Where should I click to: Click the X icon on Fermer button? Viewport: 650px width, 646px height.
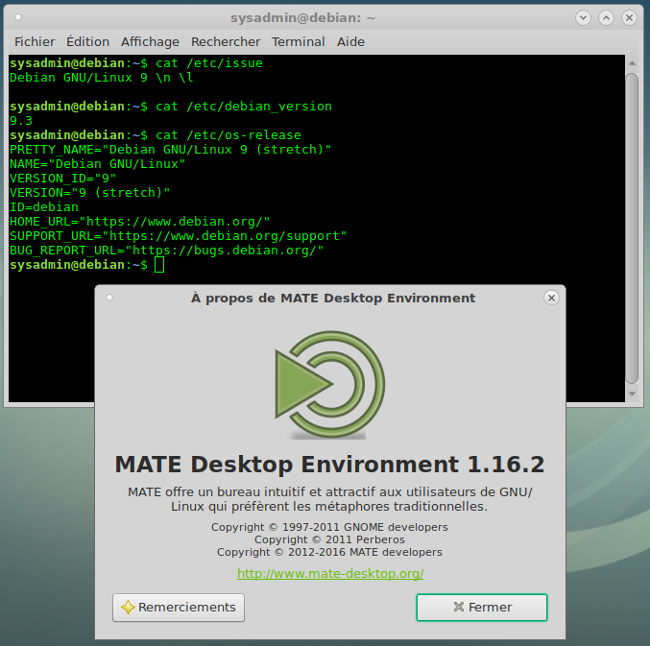coord(458,607)
